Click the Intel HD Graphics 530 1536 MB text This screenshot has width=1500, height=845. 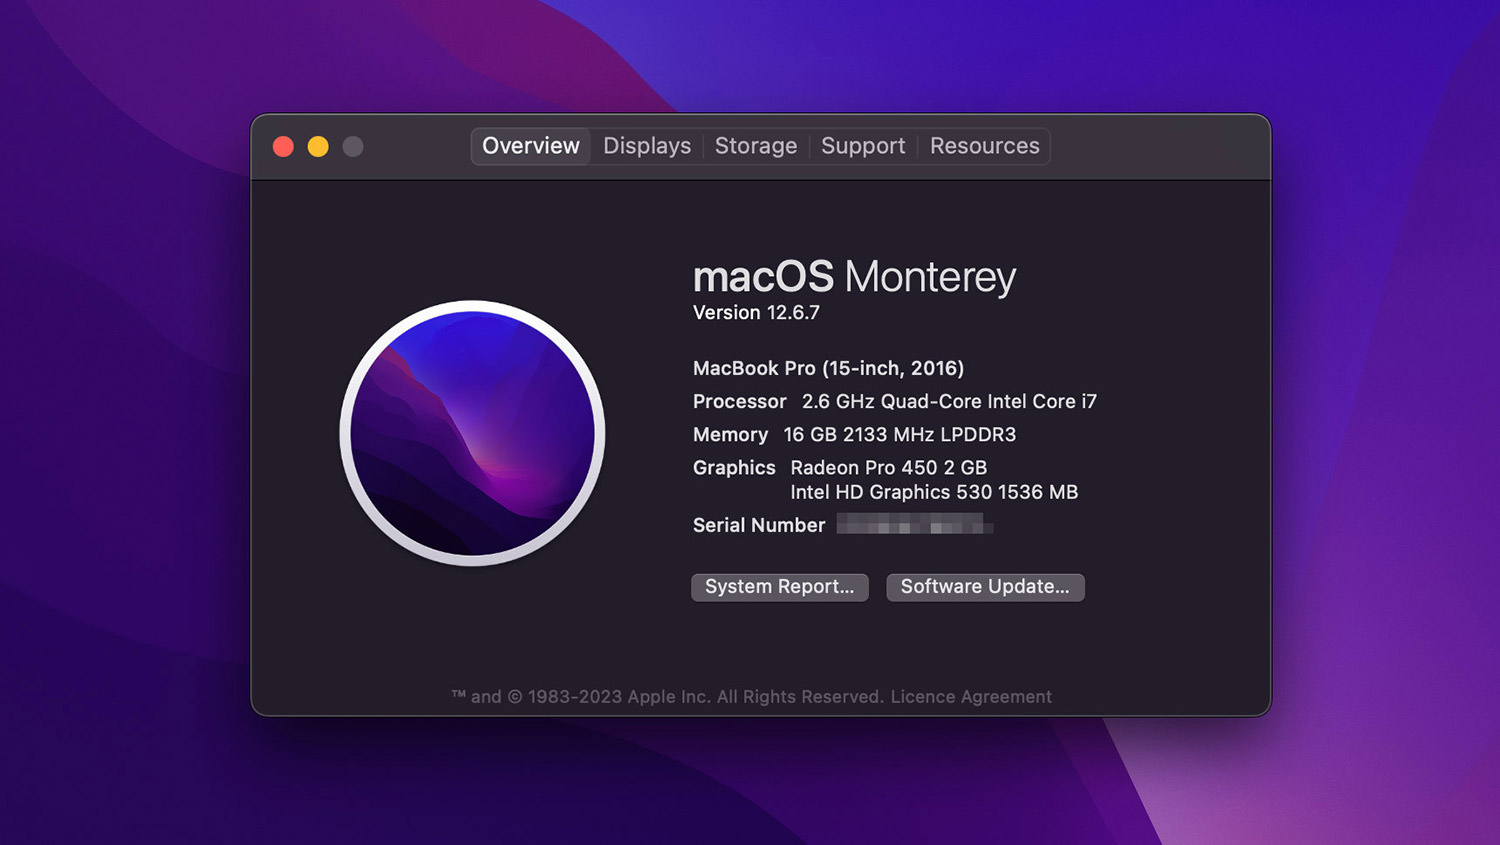(934, 492)
